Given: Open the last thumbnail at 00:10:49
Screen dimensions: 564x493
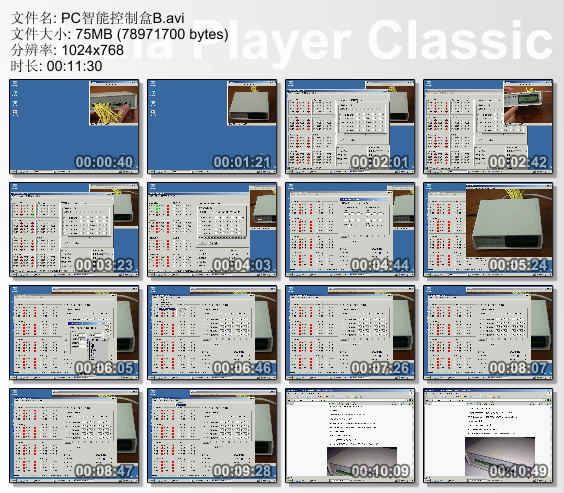Looking at the screenshot, I should click(488, 436).
